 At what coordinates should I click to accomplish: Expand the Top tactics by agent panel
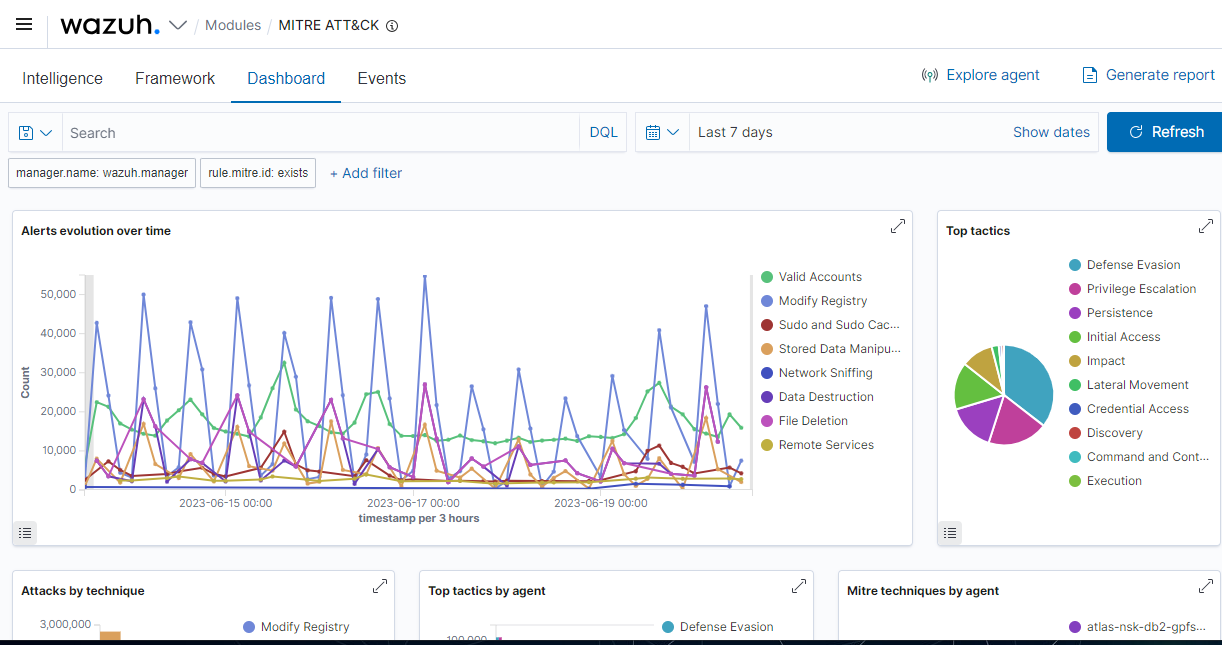(798, 587)
